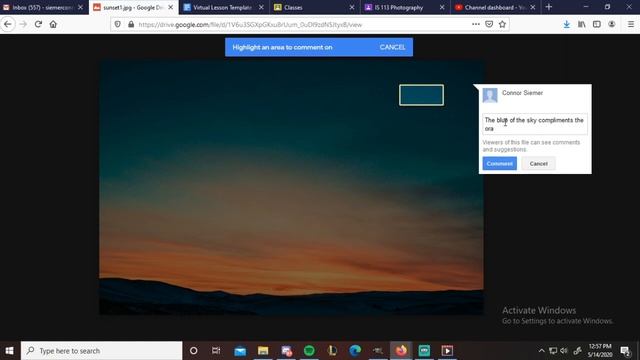The height and width of the screenshot is (360, 640).
Task: Close the Classes tab
Action: 352,7
